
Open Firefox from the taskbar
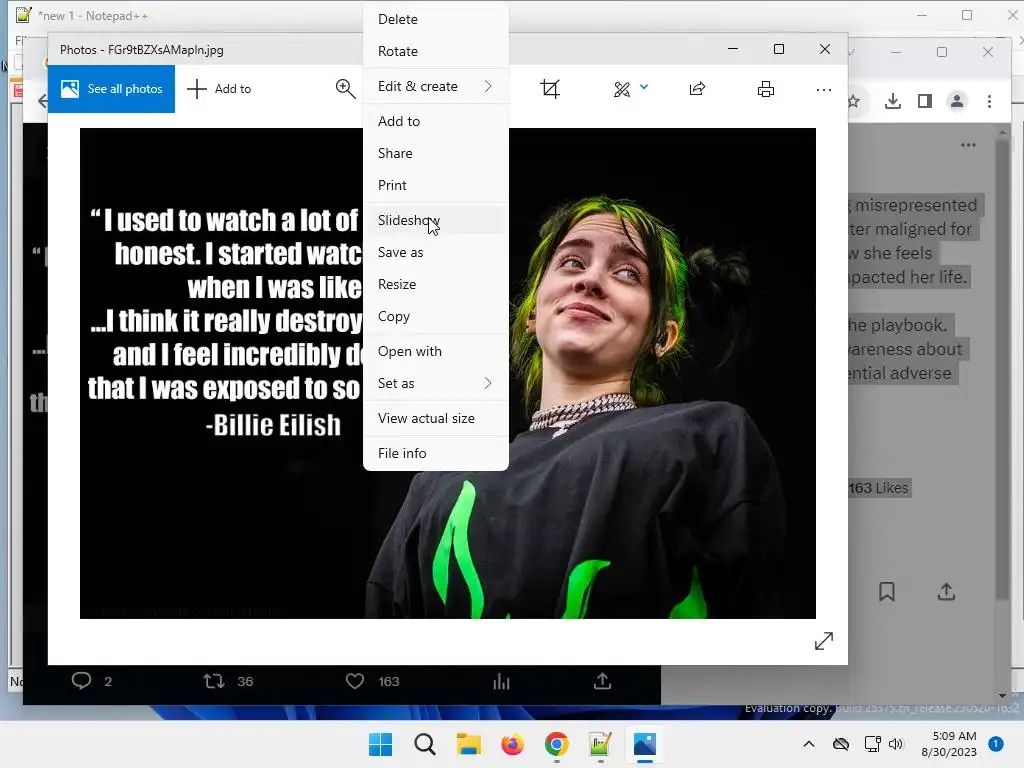pos(513,744)
